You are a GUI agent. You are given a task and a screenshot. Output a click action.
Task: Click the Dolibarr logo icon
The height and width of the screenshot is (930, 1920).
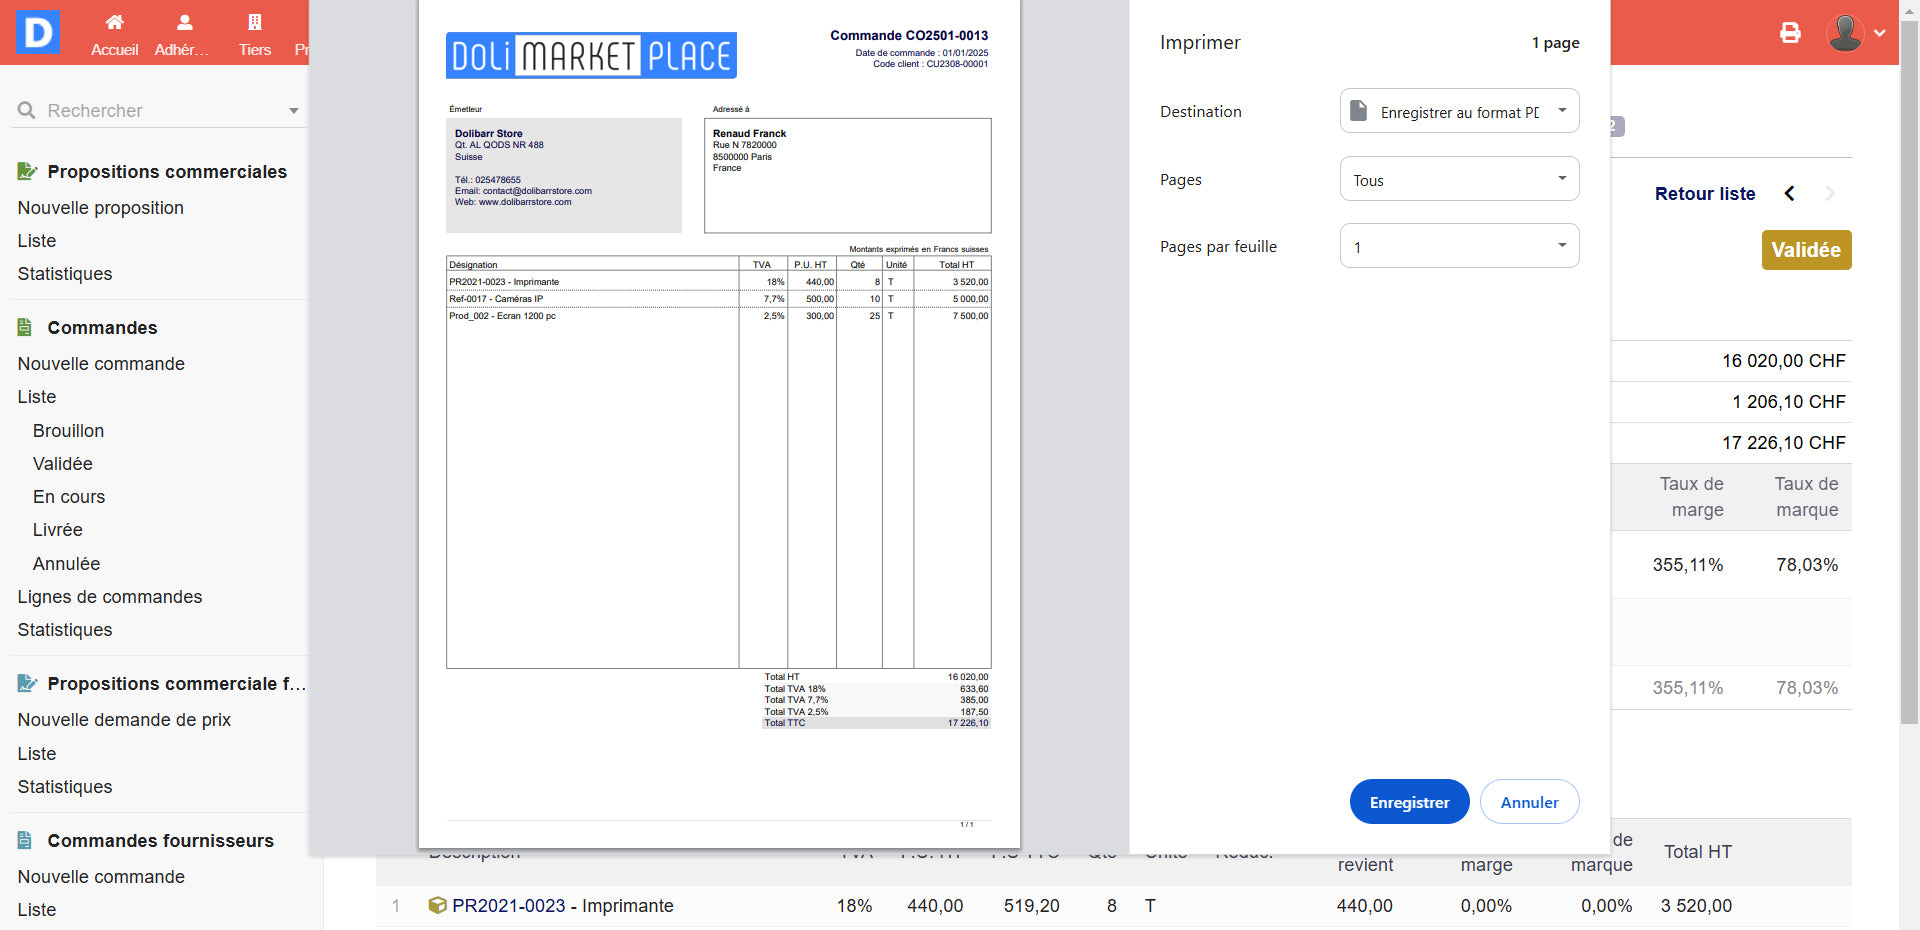click(x=37, y=32)
